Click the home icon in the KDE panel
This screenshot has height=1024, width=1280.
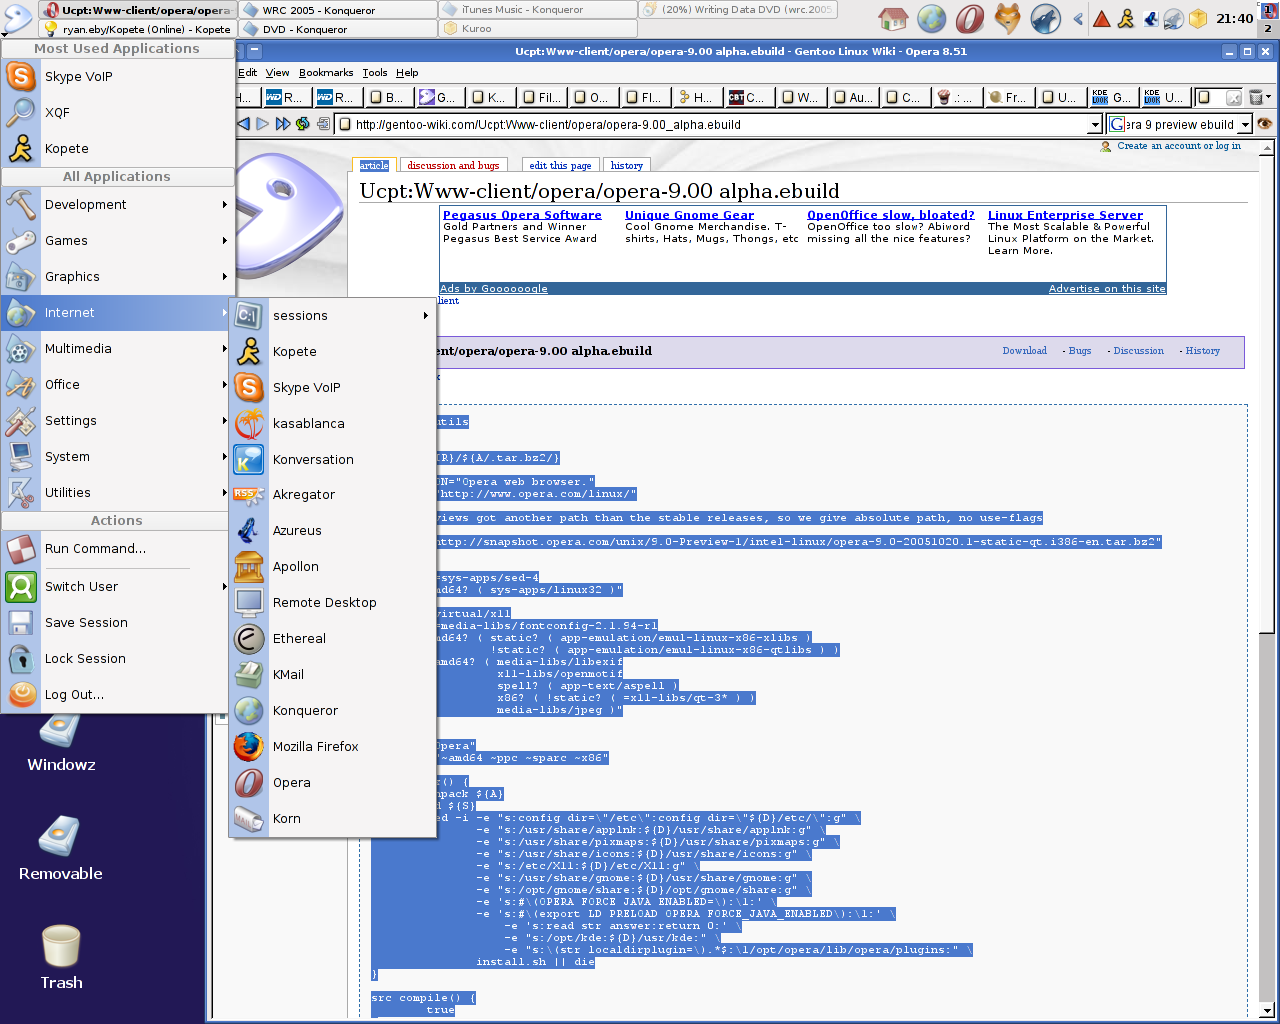[x=893, y=18]
